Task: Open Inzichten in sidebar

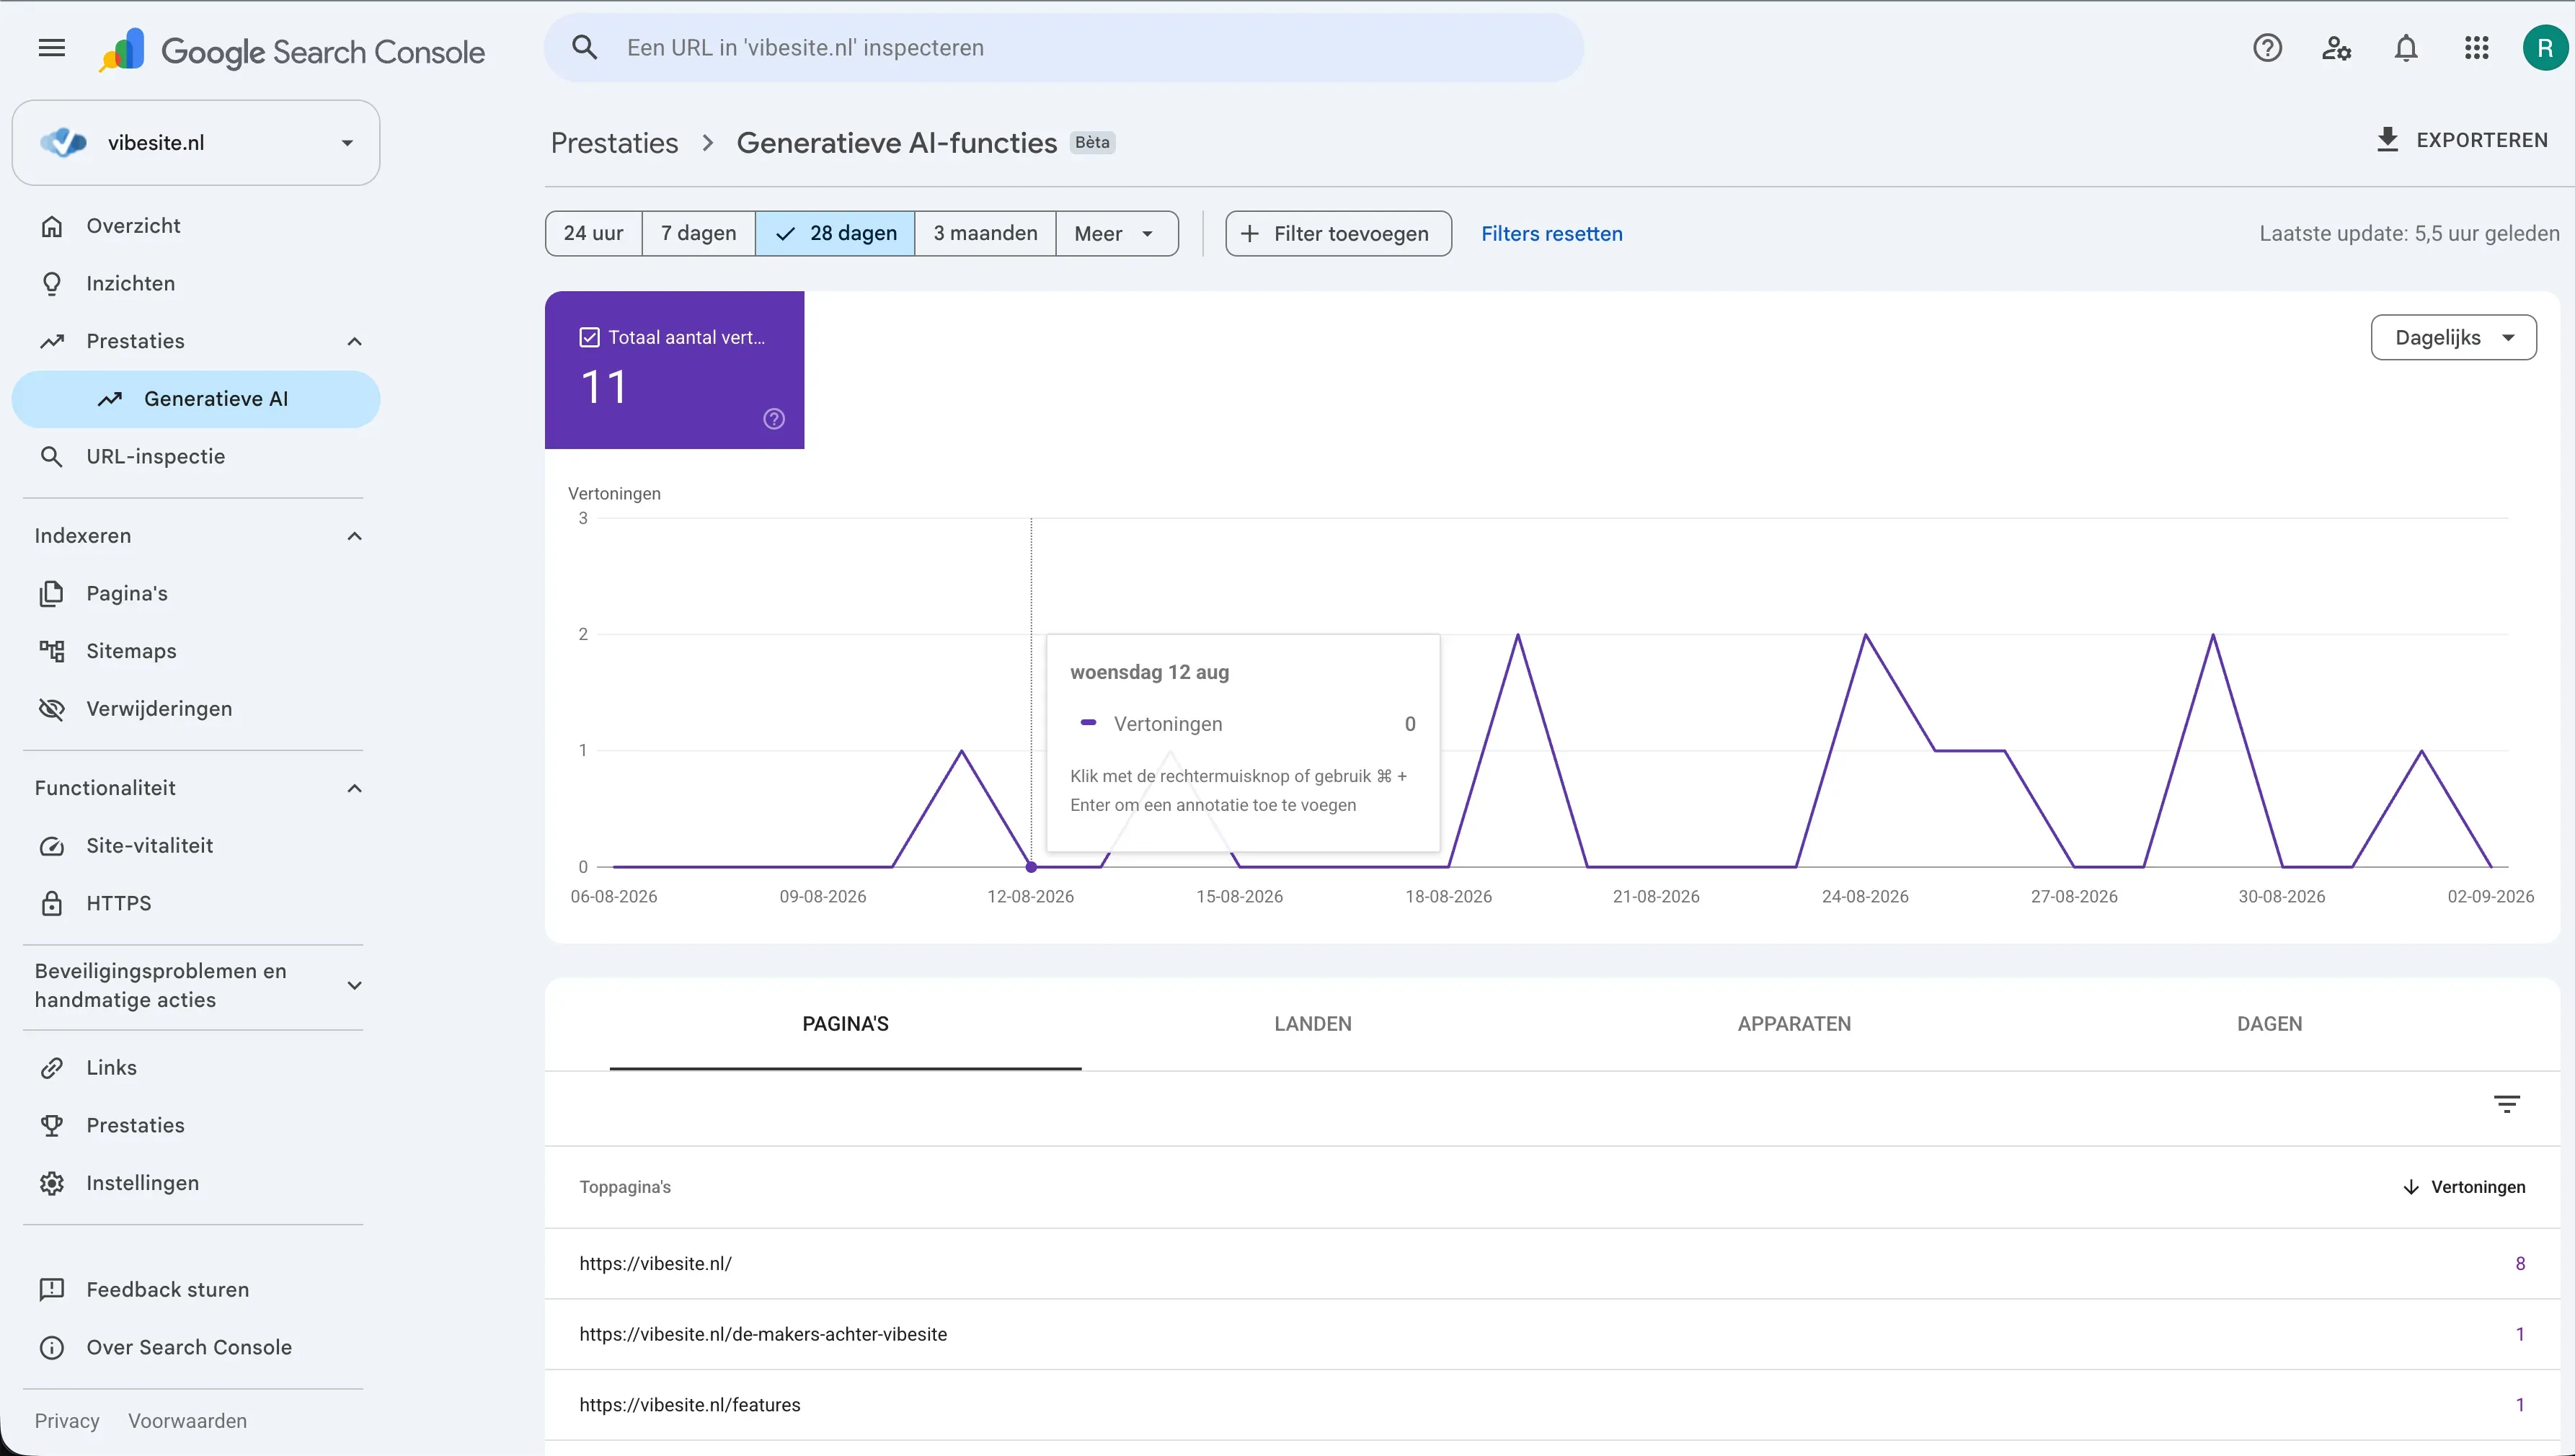Action: point(196,284)
